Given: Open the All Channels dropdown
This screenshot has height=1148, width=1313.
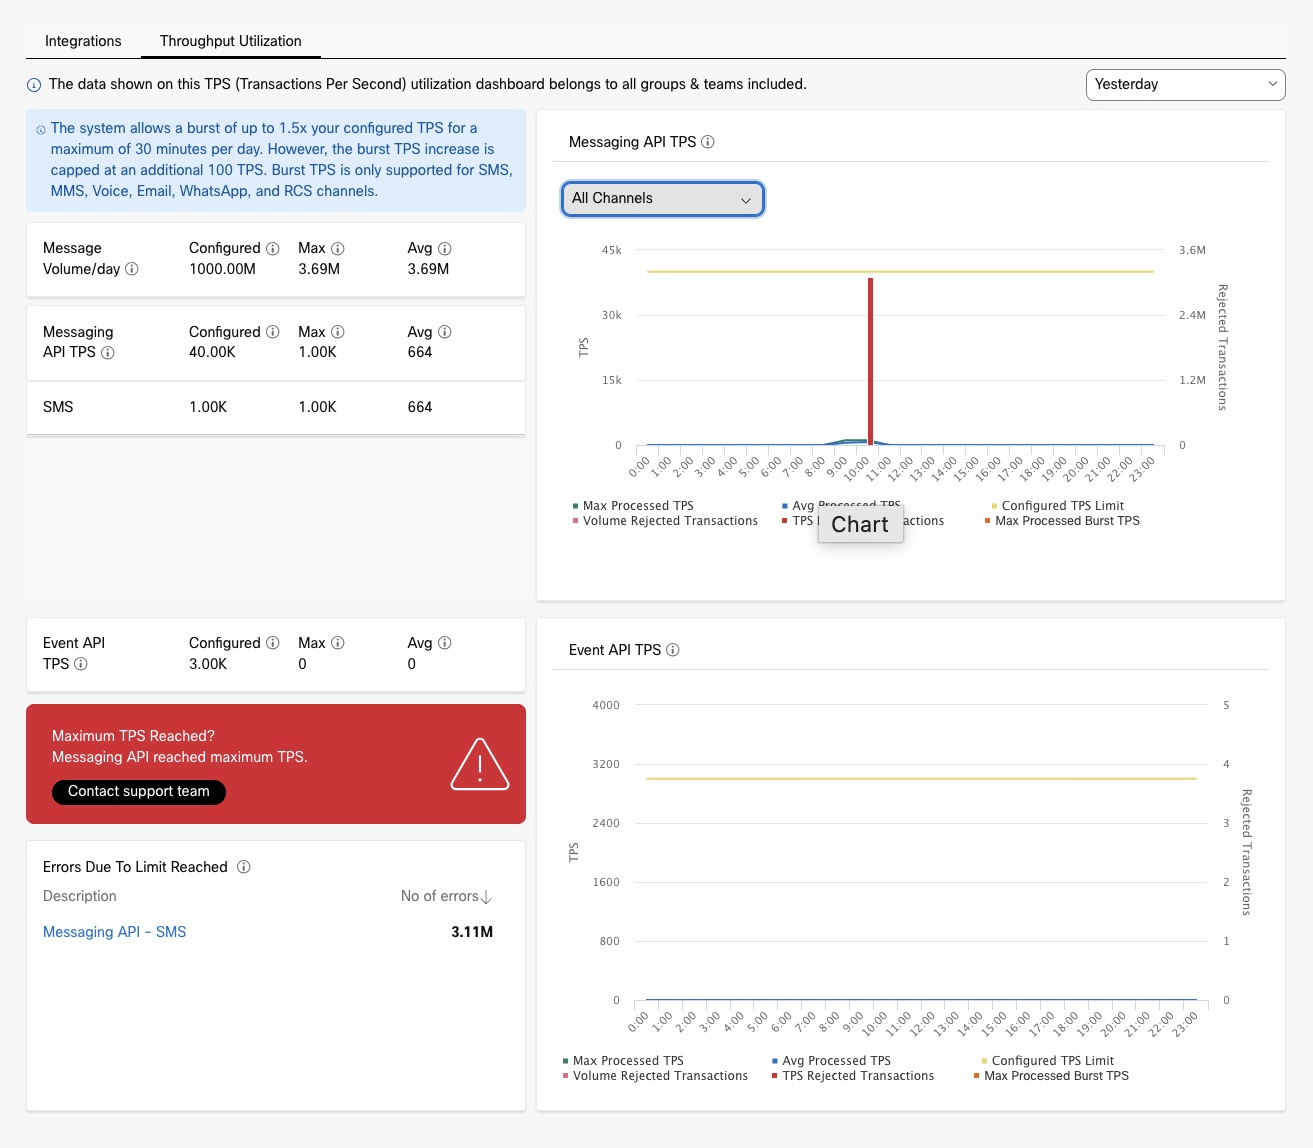Looking at the screenshot, I should (x=662, y=199).
